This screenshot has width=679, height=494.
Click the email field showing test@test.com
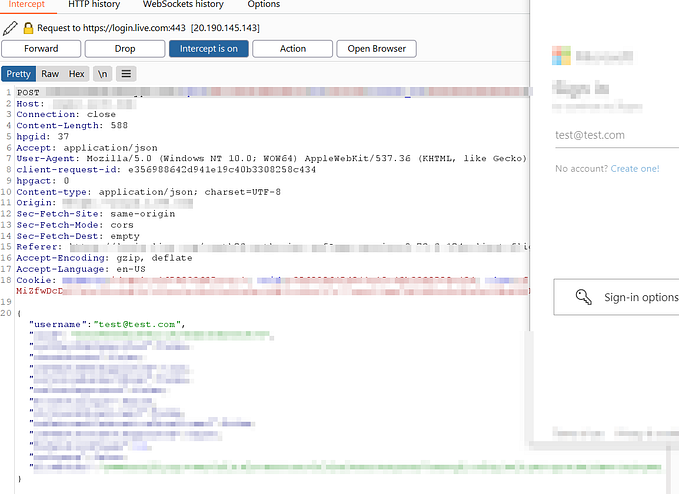[617, 135]
